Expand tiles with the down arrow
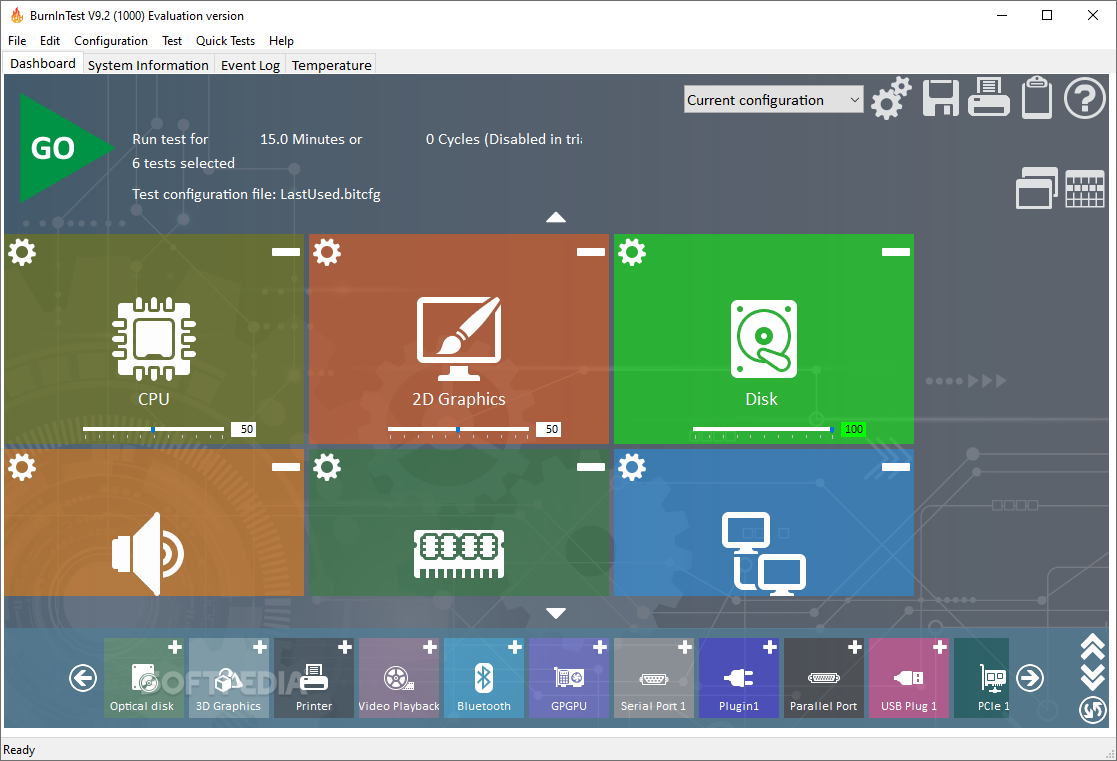The image size is (1117, 761). [x=556, y=613]
